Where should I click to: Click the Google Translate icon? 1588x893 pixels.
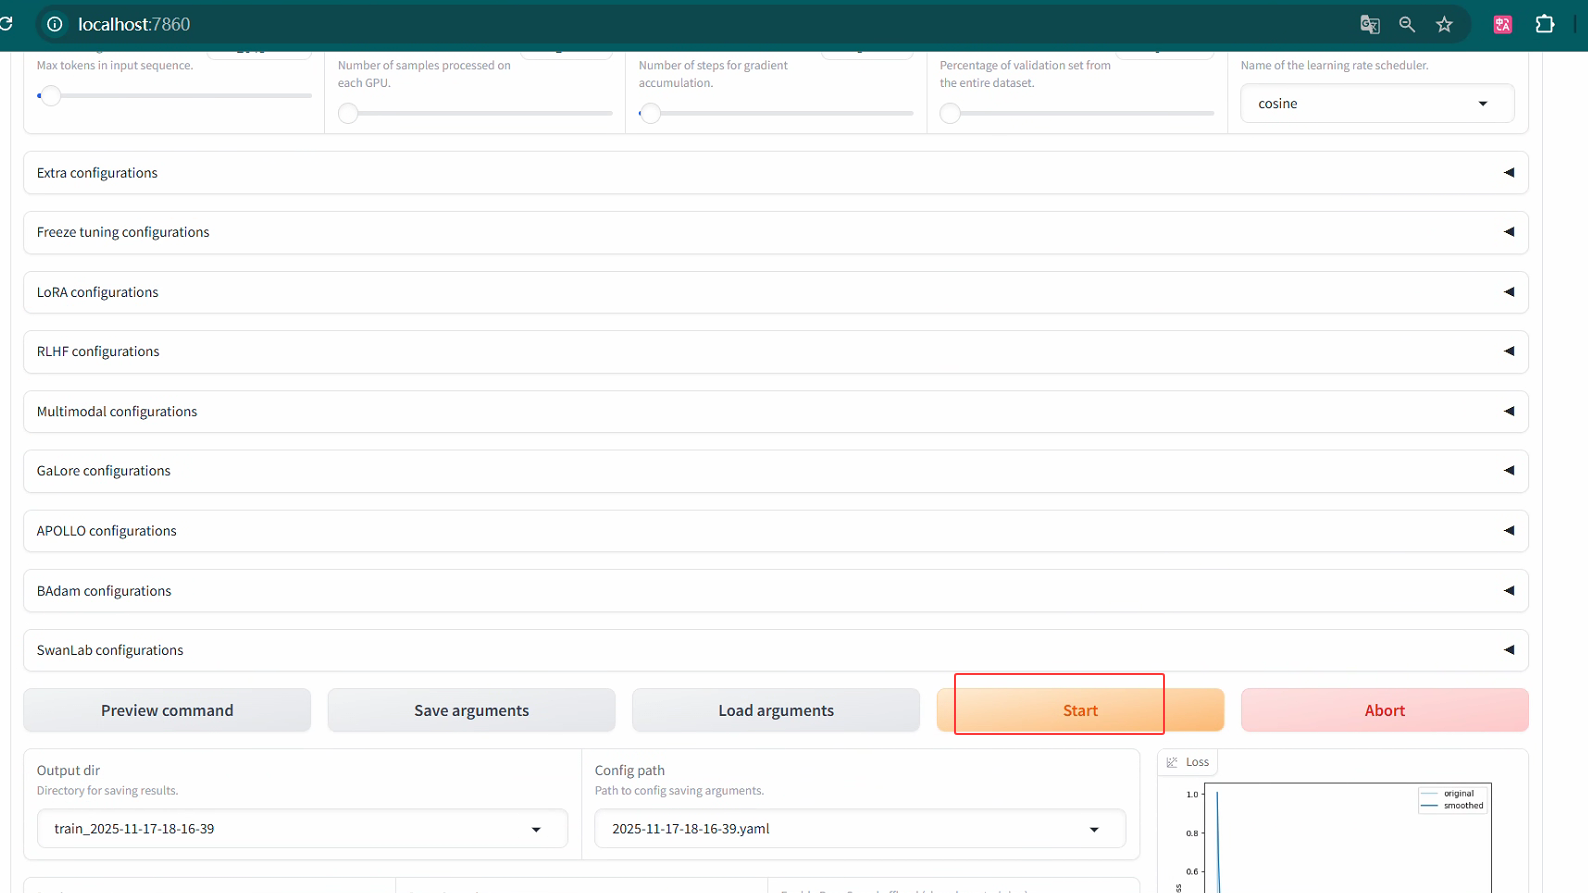[1370, 24]
